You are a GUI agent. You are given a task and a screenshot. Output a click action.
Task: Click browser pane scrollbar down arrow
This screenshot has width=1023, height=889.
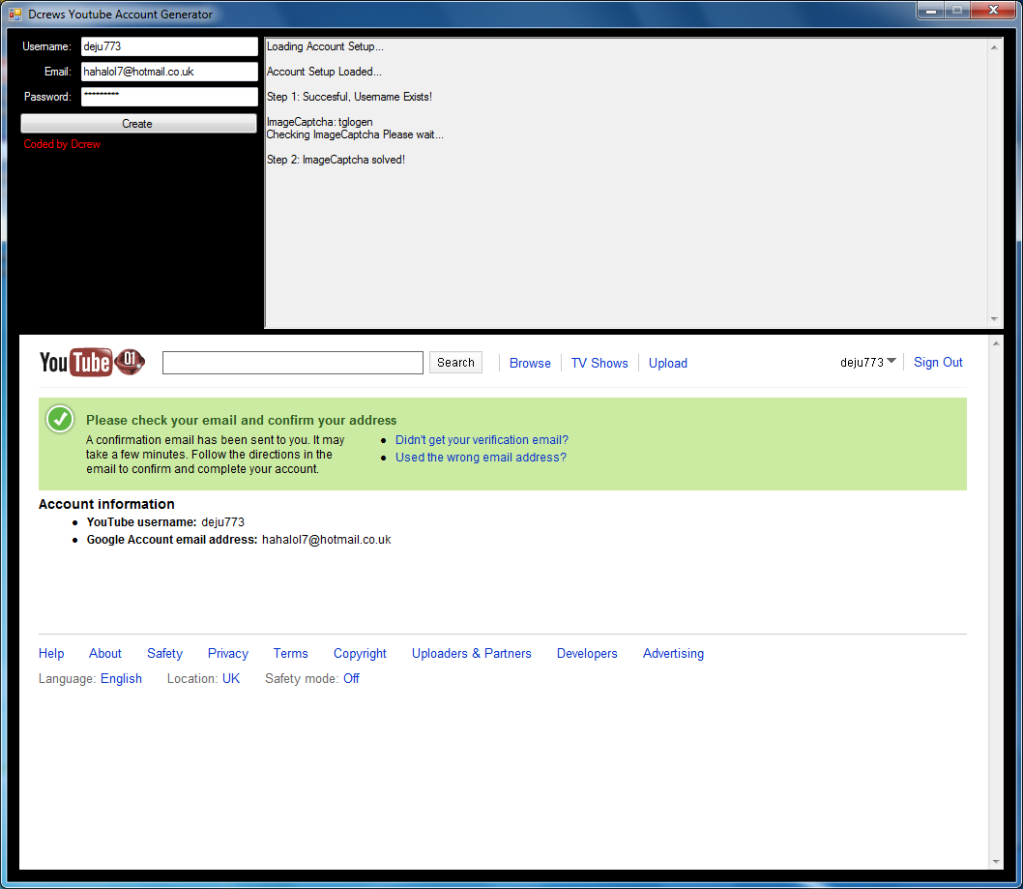[996, 862]
